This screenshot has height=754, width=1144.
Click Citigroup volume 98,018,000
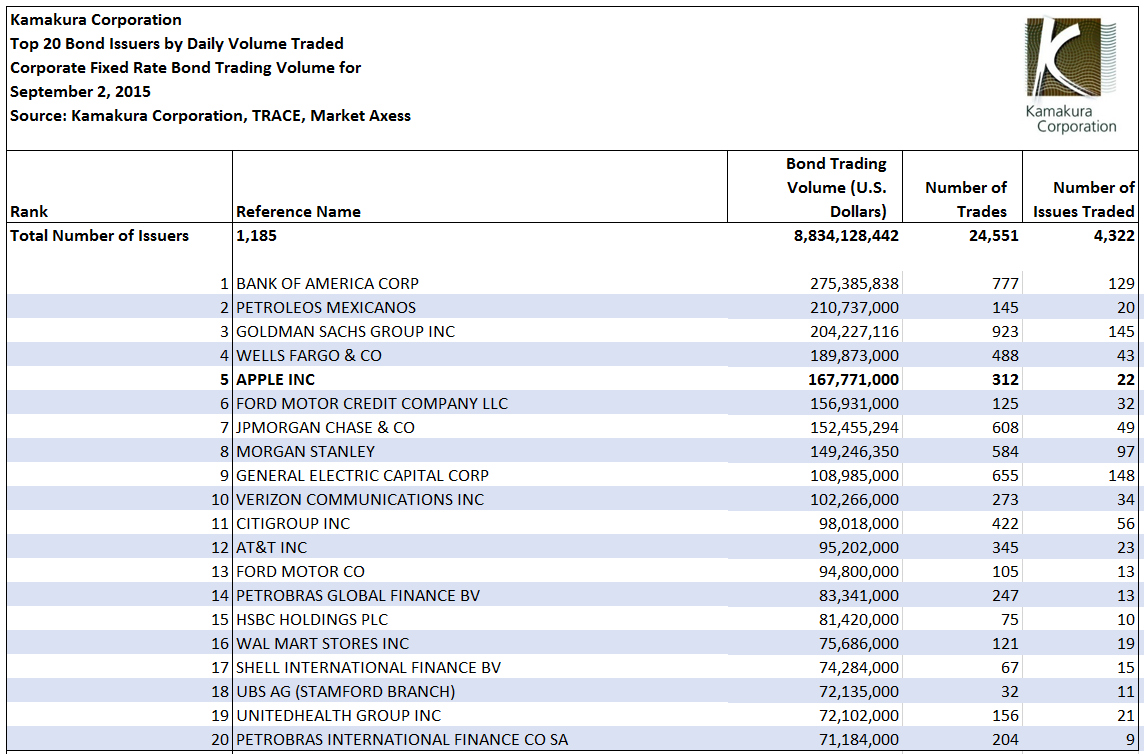tap(859, 523)
